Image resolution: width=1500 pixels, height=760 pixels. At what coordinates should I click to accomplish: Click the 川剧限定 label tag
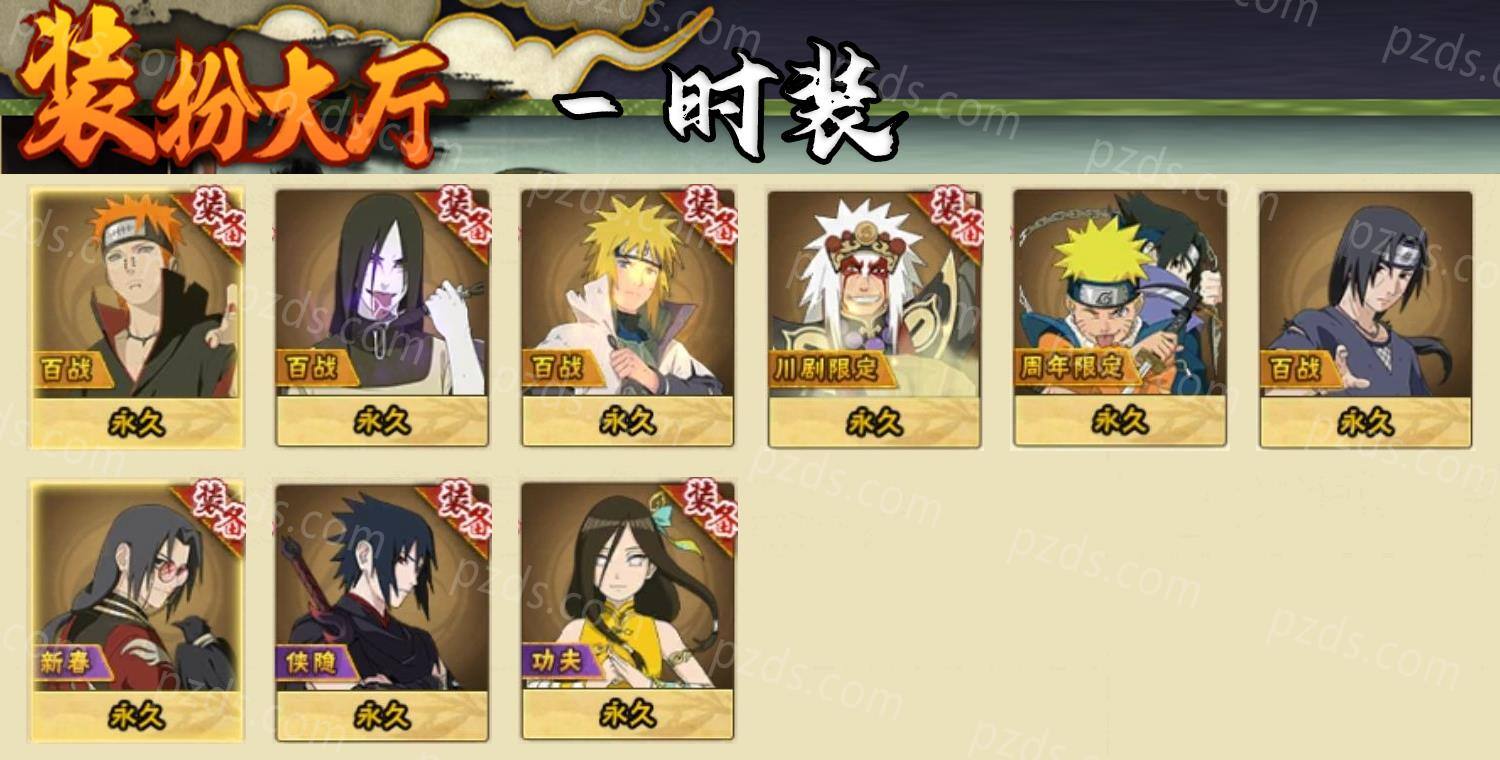826,369
